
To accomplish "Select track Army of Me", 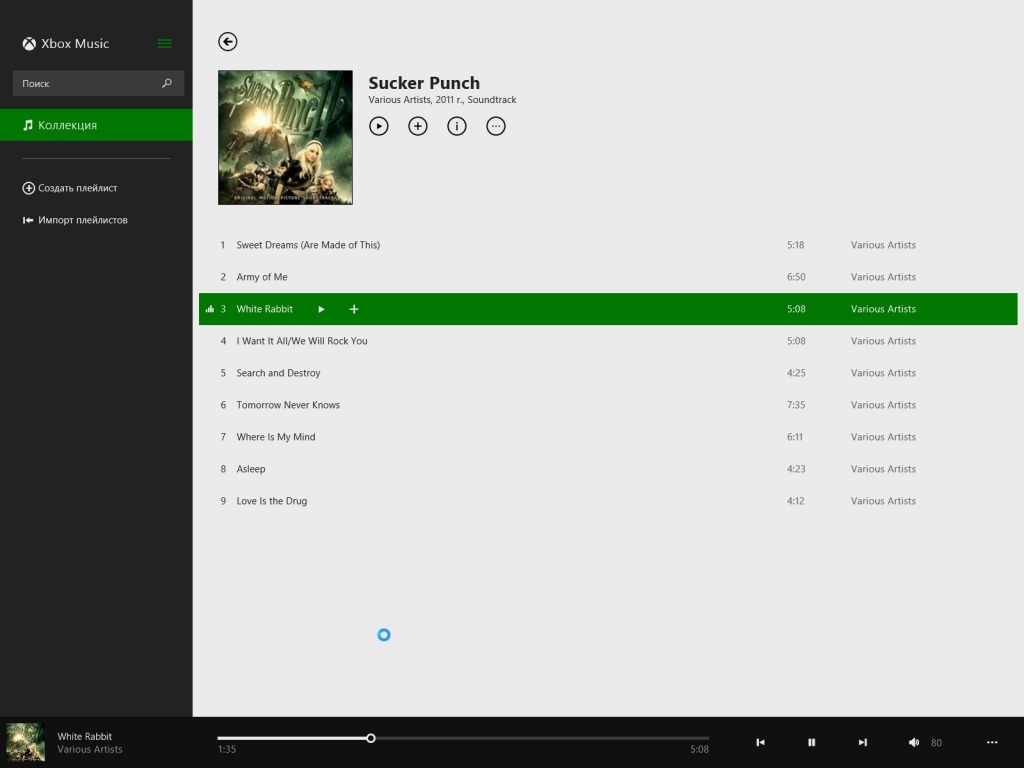I will tap(608, 277).
